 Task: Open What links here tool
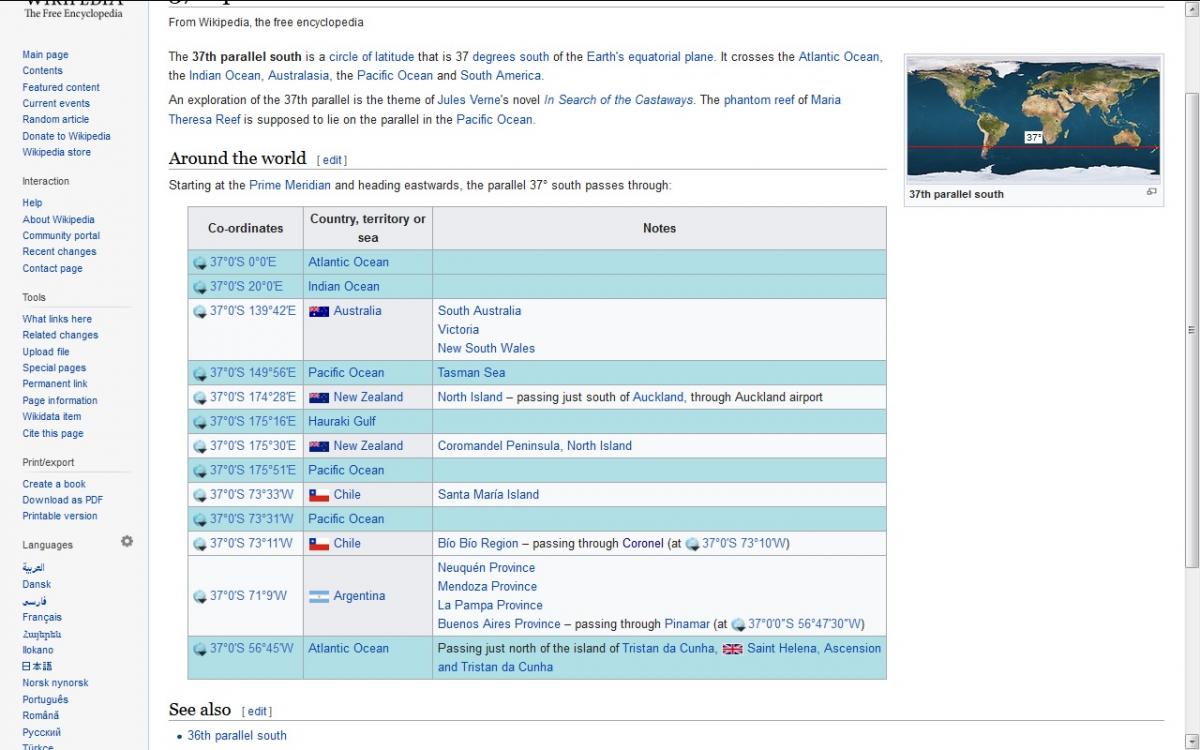point(57,319)
